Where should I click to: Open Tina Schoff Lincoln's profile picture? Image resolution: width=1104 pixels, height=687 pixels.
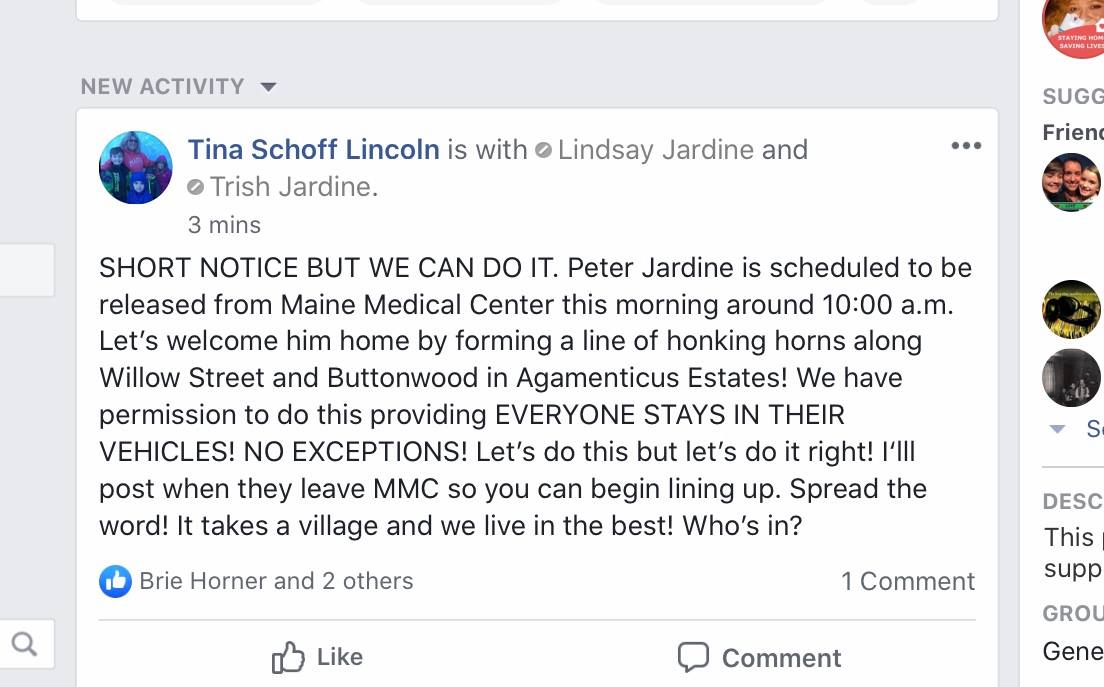[x=136, y=167]
